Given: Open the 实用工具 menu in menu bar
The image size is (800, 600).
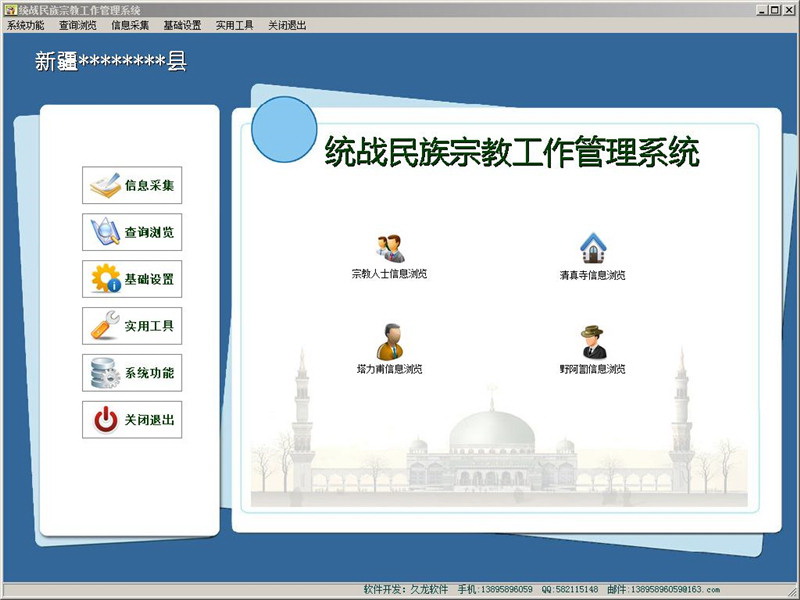Looking at the screenshot, I should point(235,25).
